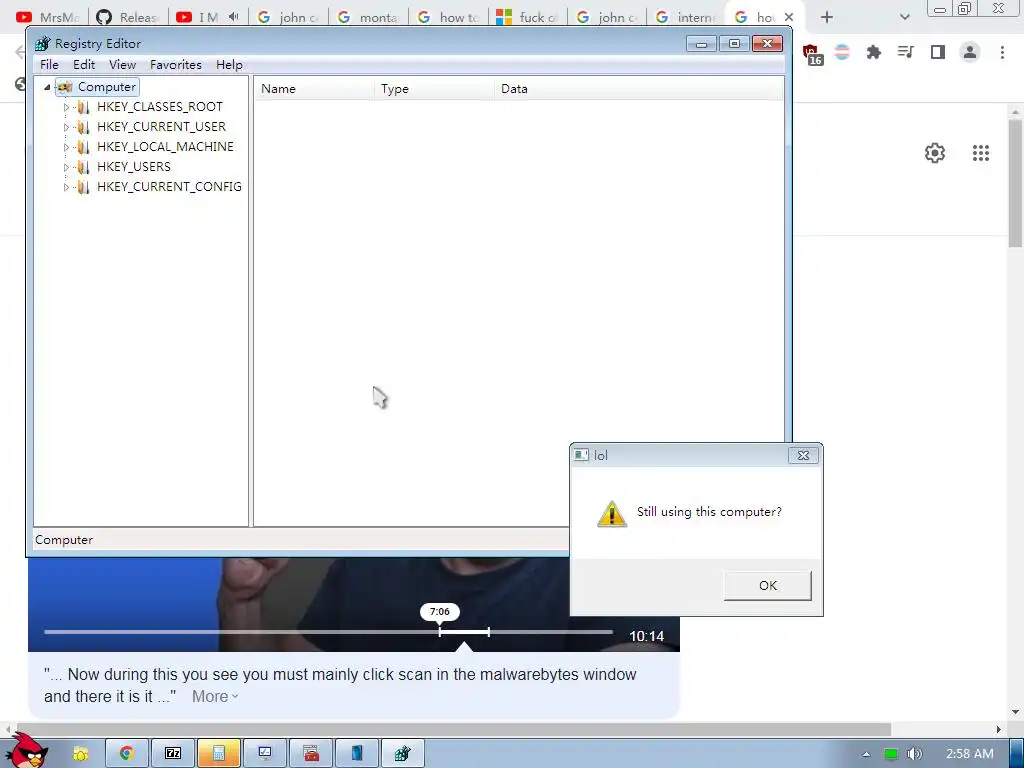Open the monitor app in taskbar
The width and height of the screenshot is (1024, 768).
(264, 754)
